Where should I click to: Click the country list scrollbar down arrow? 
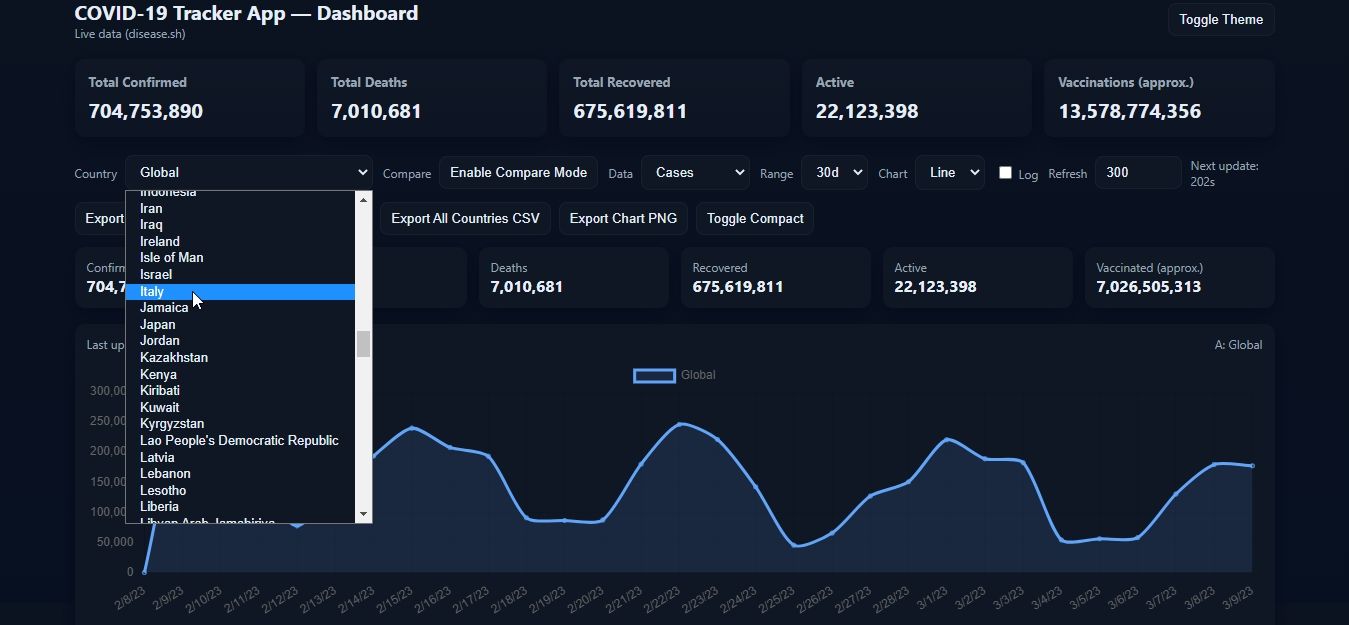tap(364, 514)
